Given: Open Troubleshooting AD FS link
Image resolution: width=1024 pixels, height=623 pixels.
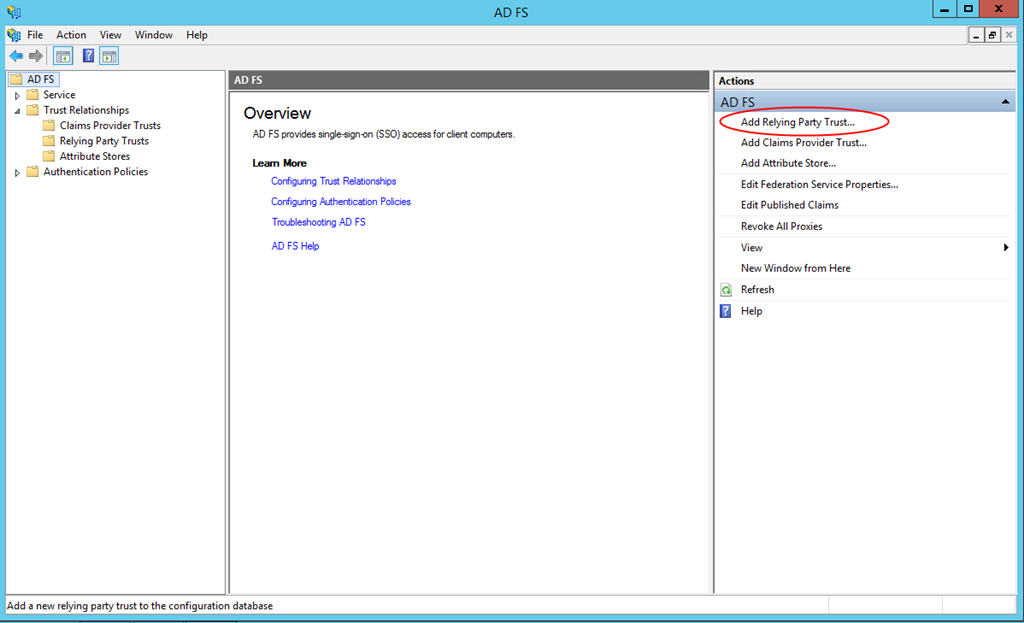Looking at the screenshot, I should point(319,222).
